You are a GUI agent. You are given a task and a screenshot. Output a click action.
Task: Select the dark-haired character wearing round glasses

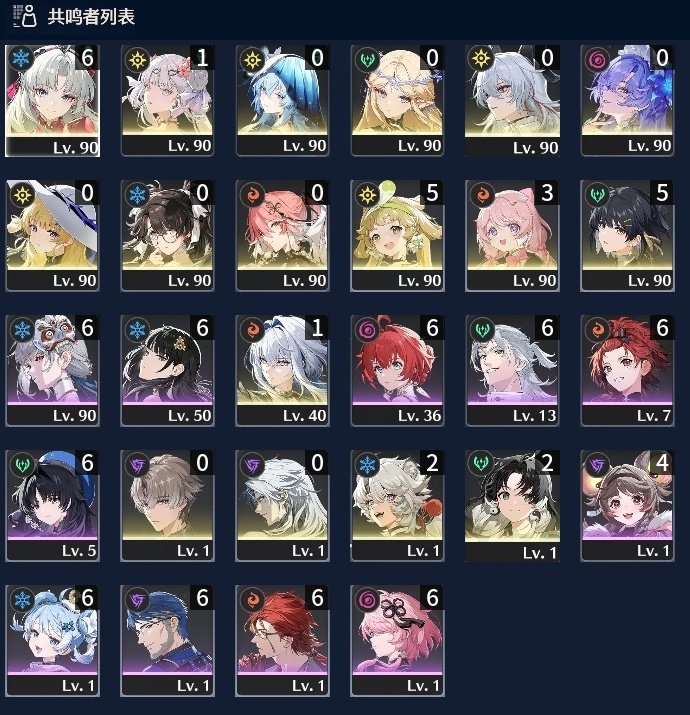point(167,236)
